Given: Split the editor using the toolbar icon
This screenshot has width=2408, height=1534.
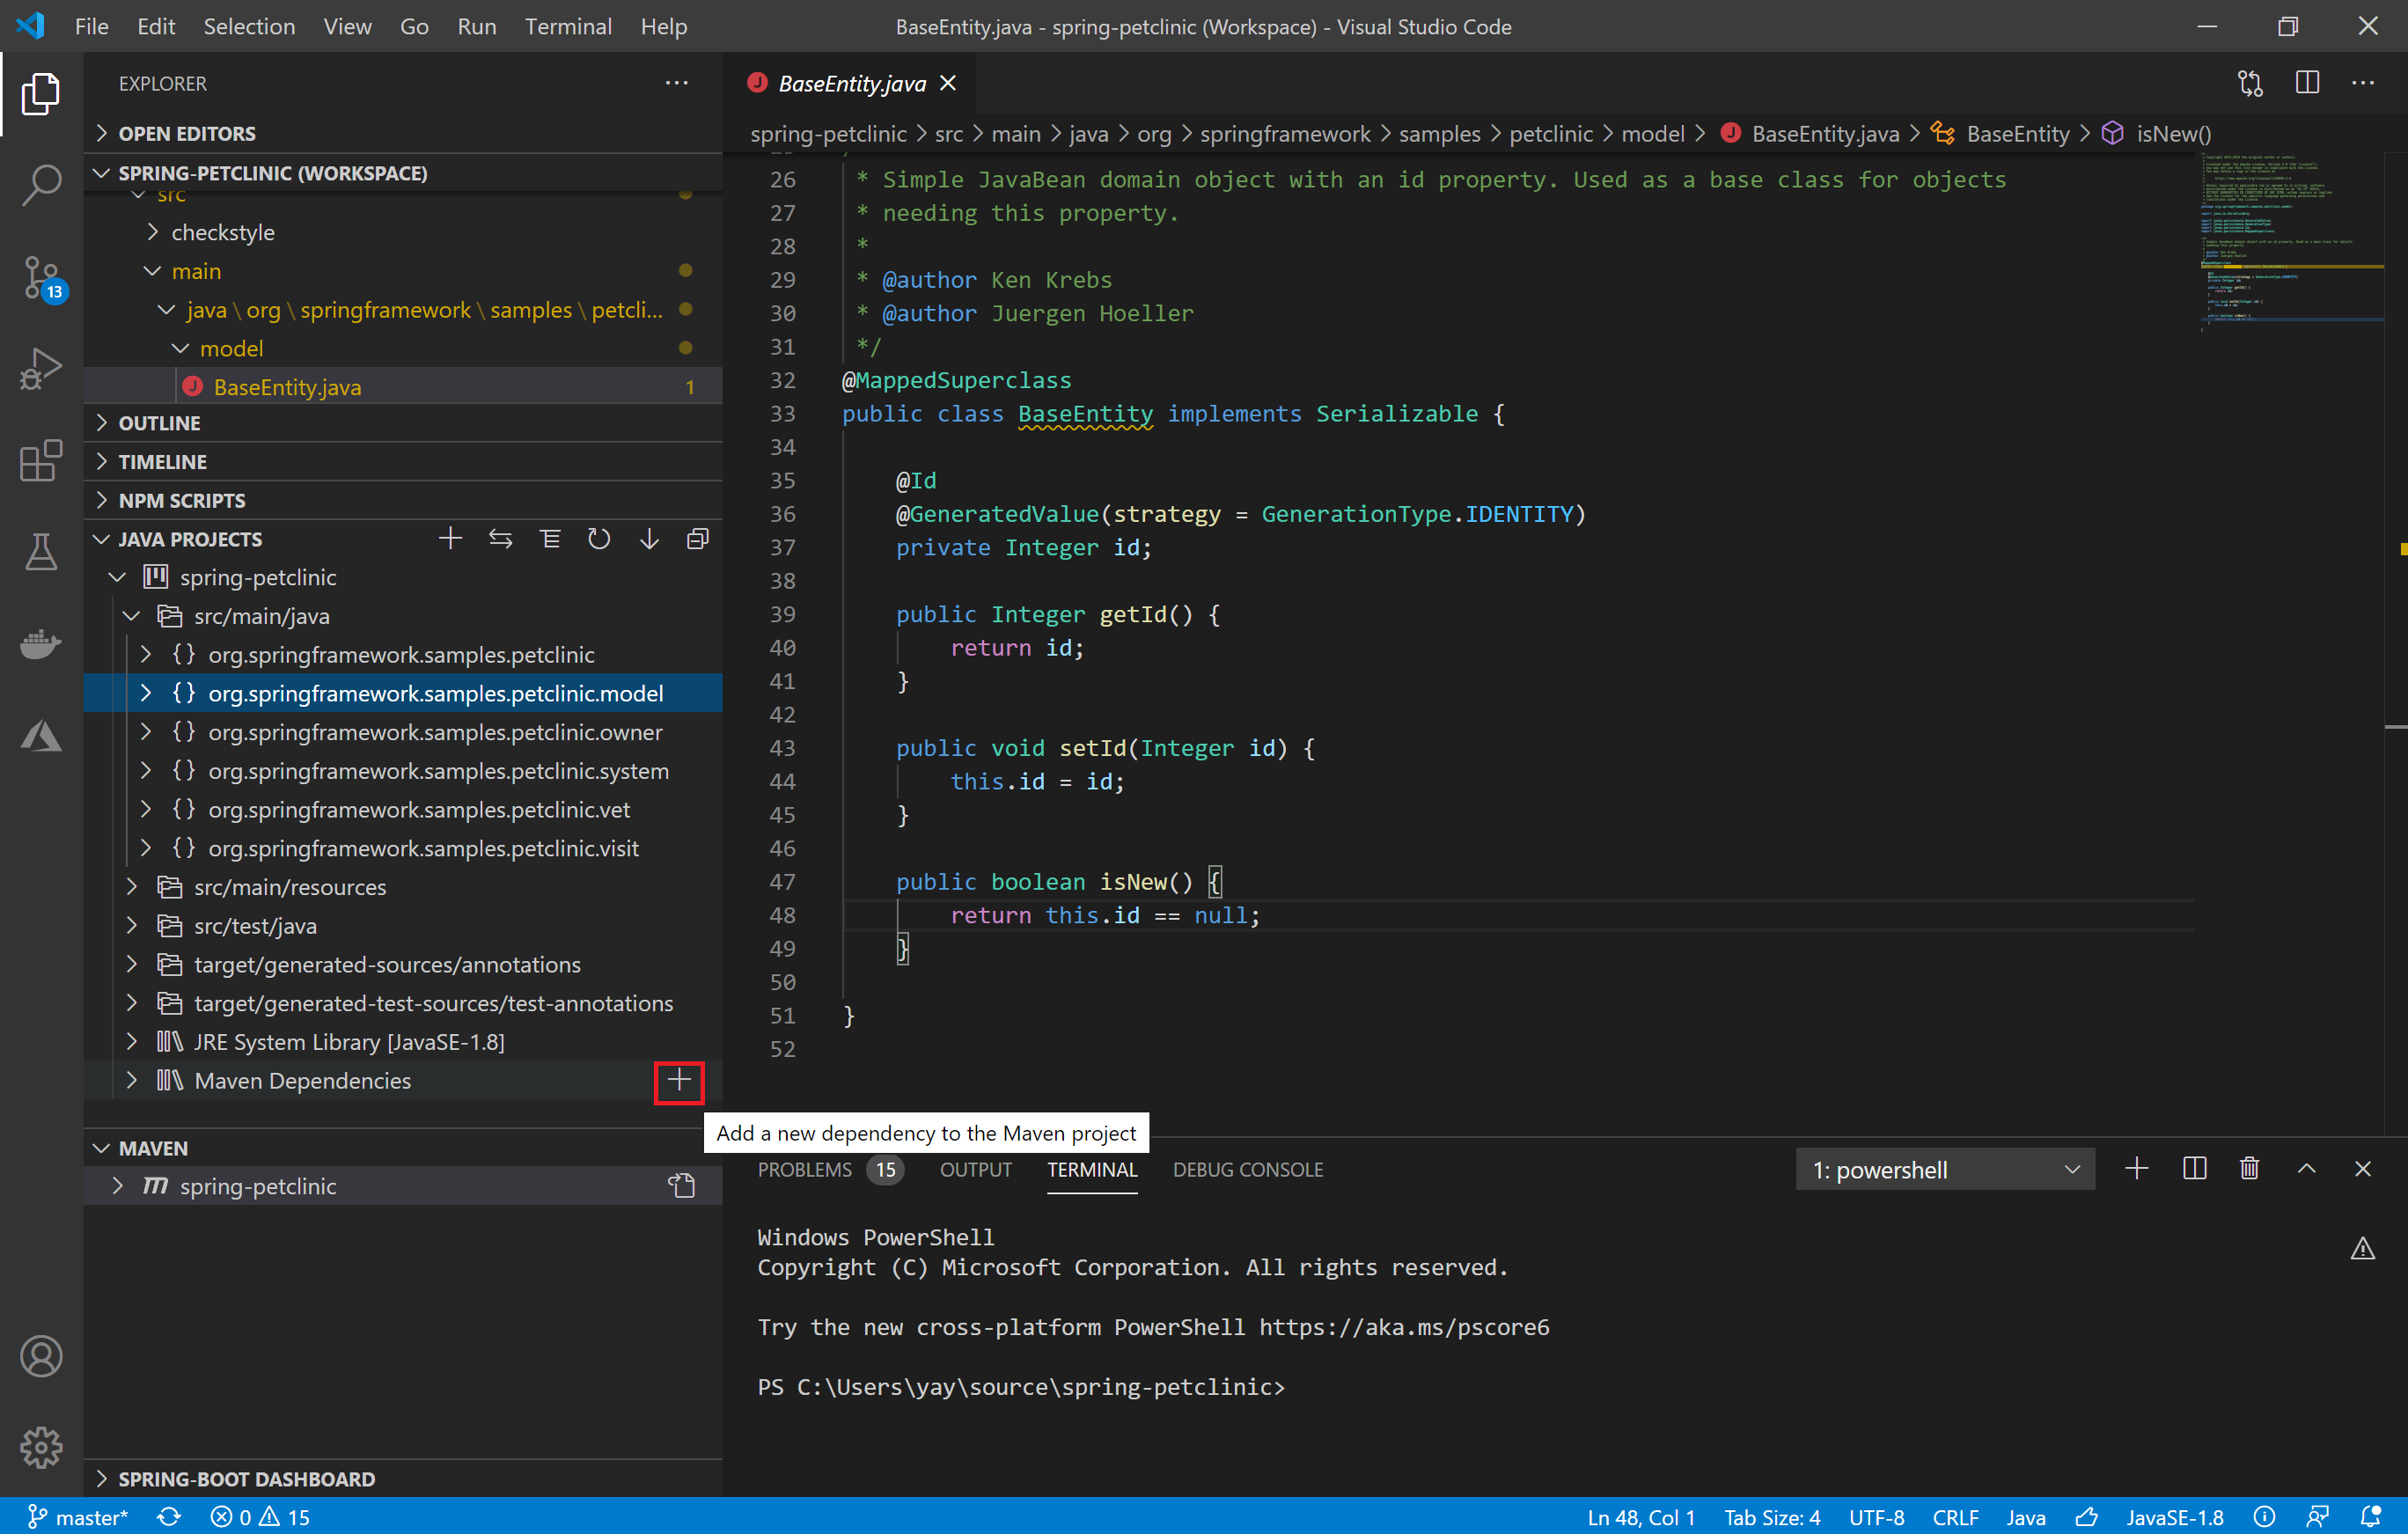Looking at the screenshot, I should coord(2306,82).
